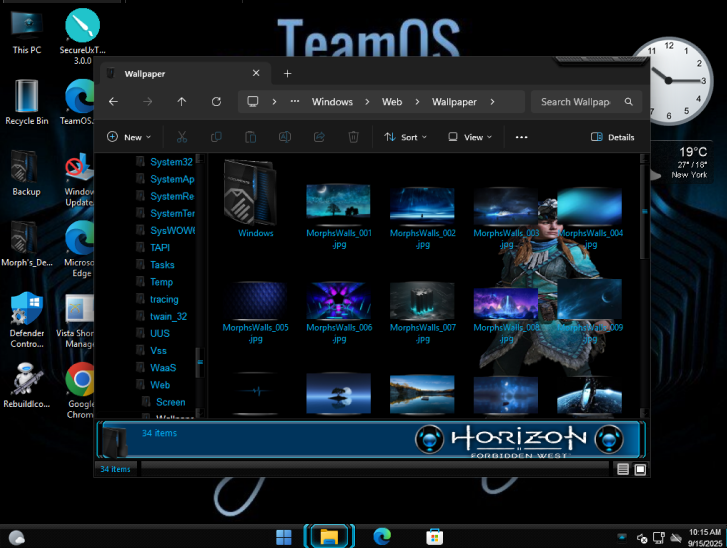
Task: Select Screen subfolder in tree
Action: coord(170,402)
